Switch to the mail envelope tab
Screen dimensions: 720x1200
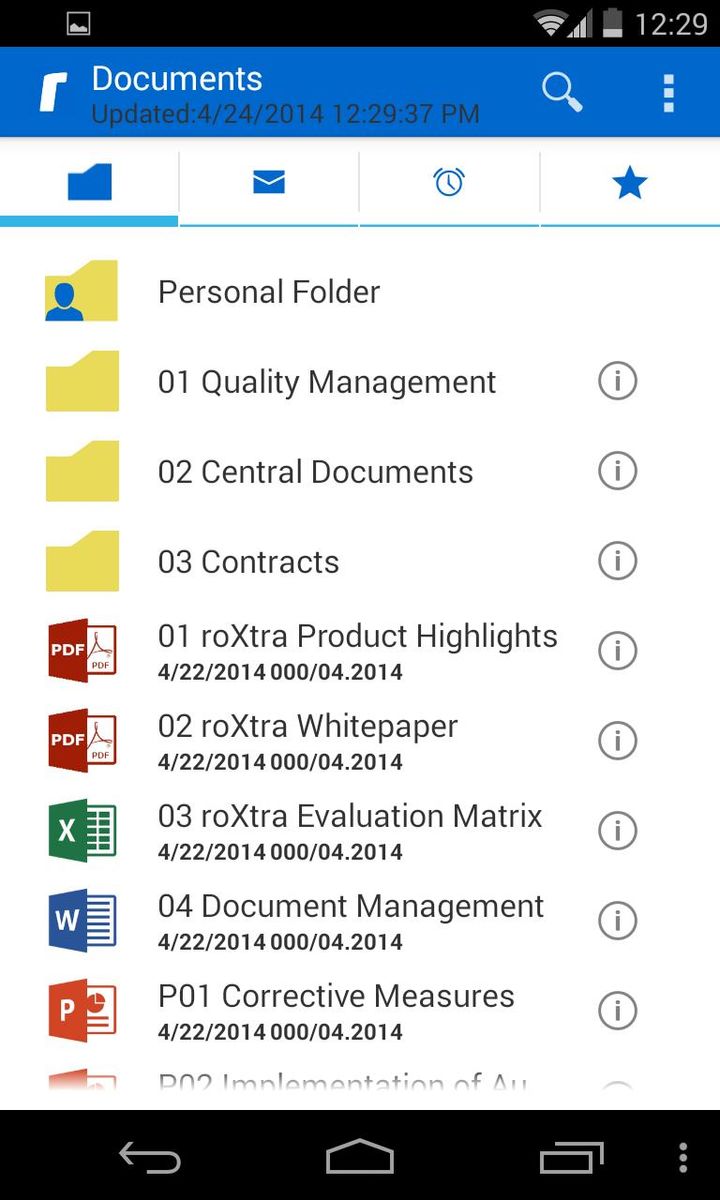pos(269,183)
